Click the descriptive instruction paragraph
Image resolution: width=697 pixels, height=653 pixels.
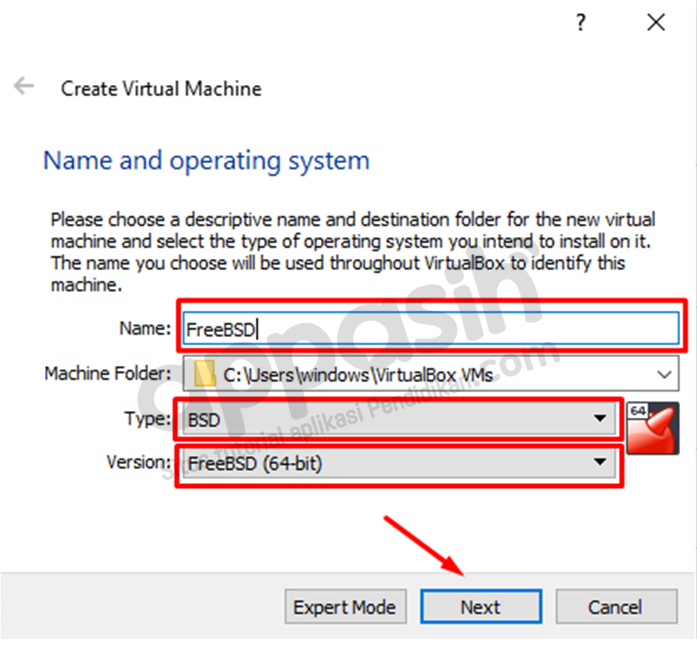[353, 252]
